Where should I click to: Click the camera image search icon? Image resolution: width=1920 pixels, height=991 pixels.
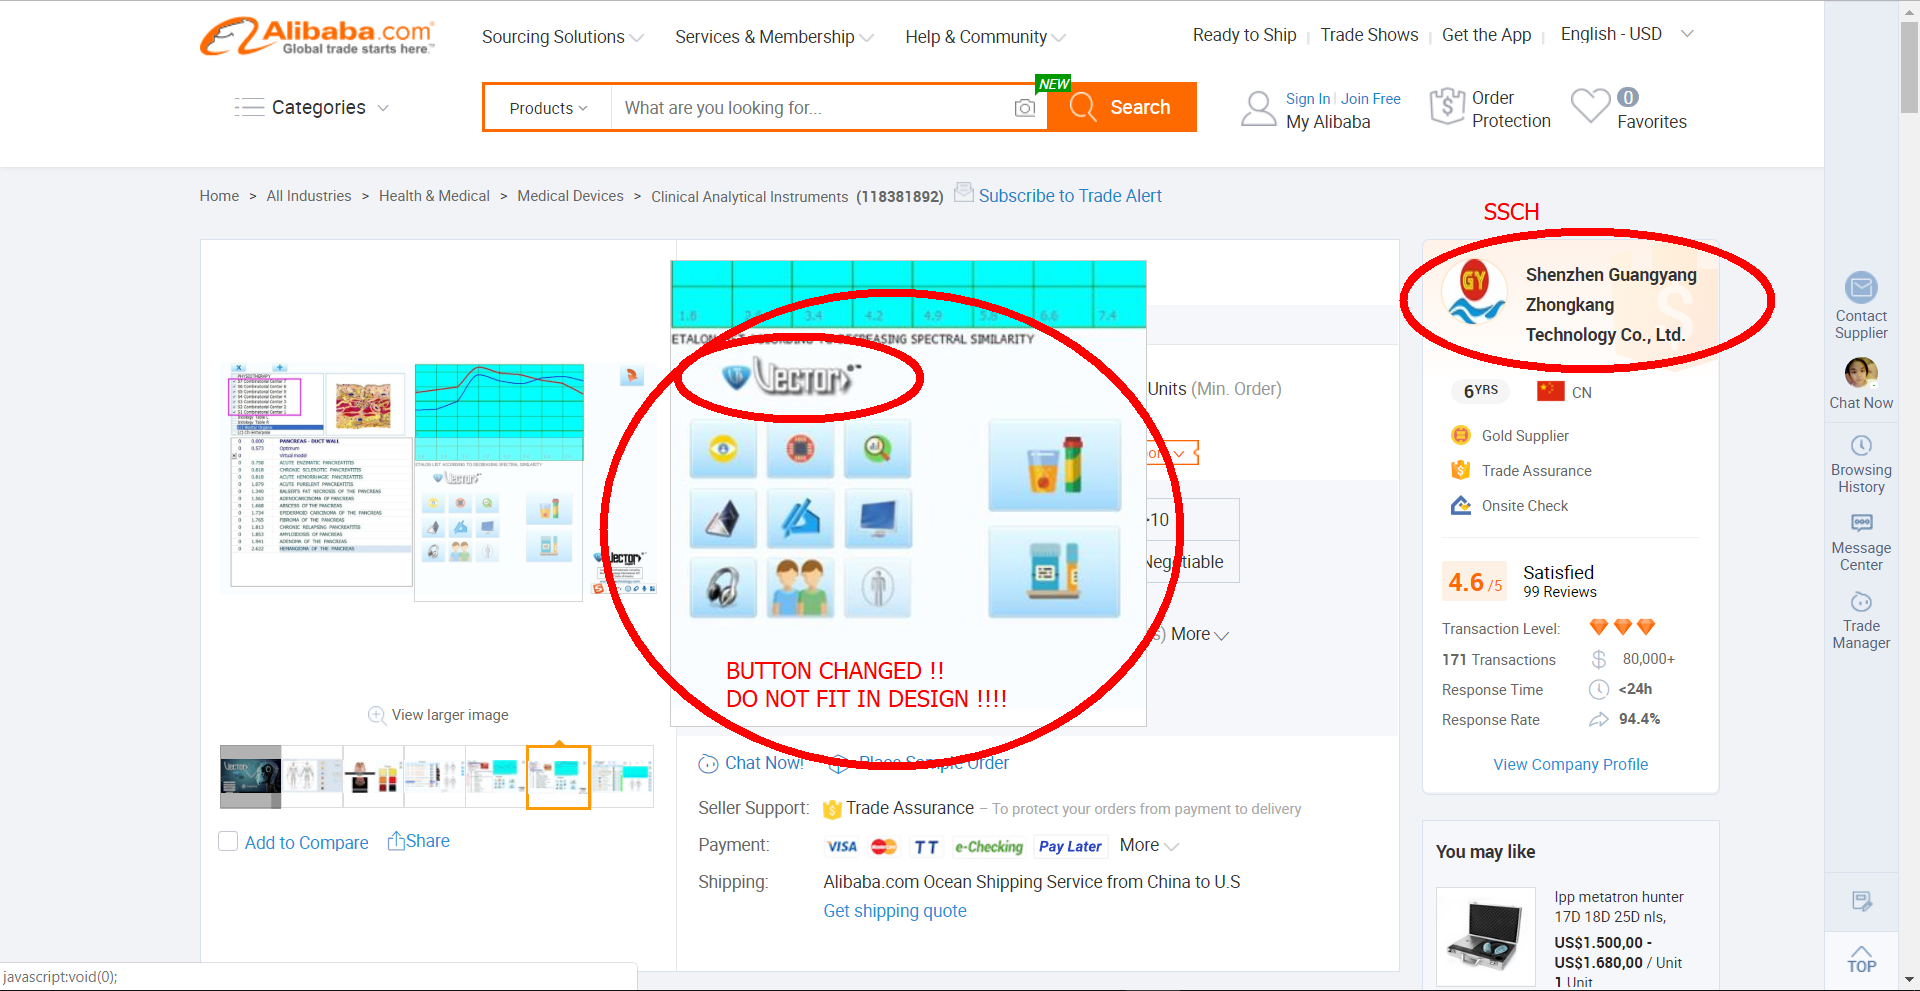click(x=1024, y=108)
